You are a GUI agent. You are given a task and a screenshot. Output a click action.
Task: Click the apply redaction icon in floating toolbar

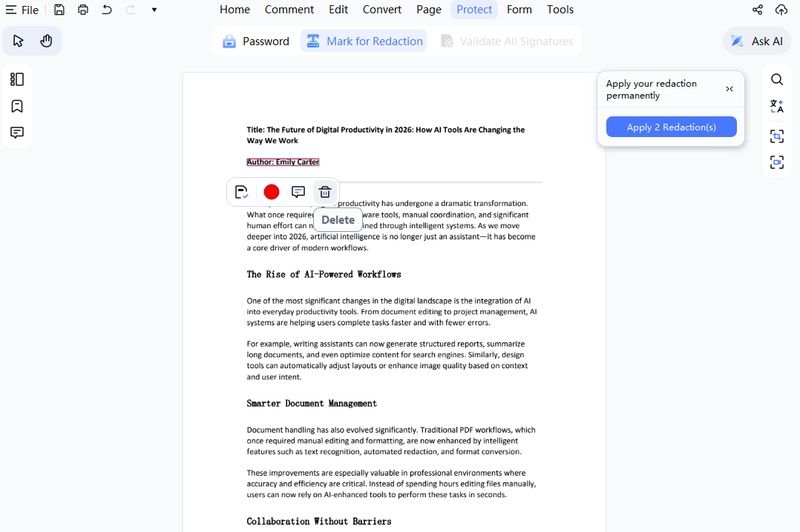[x=241, y=192]
